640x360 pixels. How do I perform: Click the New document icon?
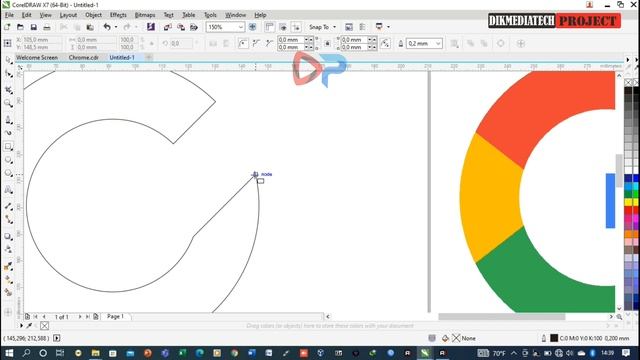[7, 27]
